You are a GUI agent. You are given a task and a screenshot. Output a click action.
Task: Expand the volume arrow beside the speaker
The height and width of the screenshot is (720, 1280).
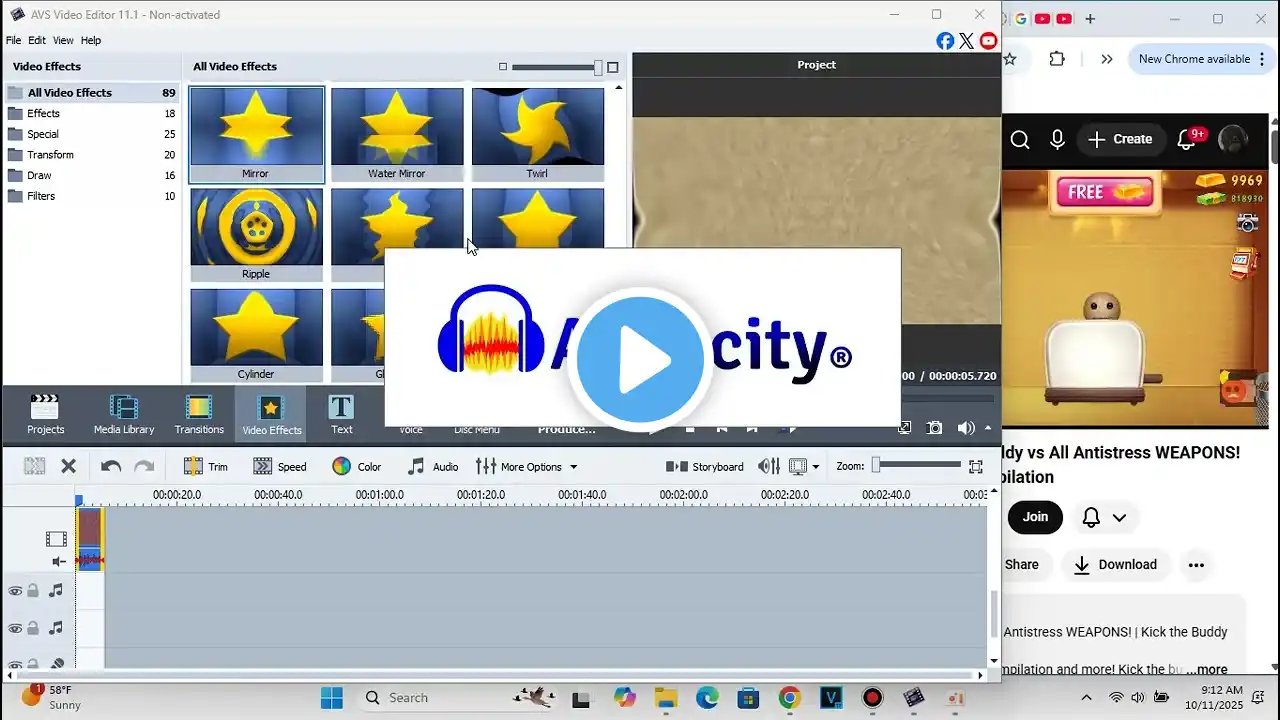tap(988, 428)
